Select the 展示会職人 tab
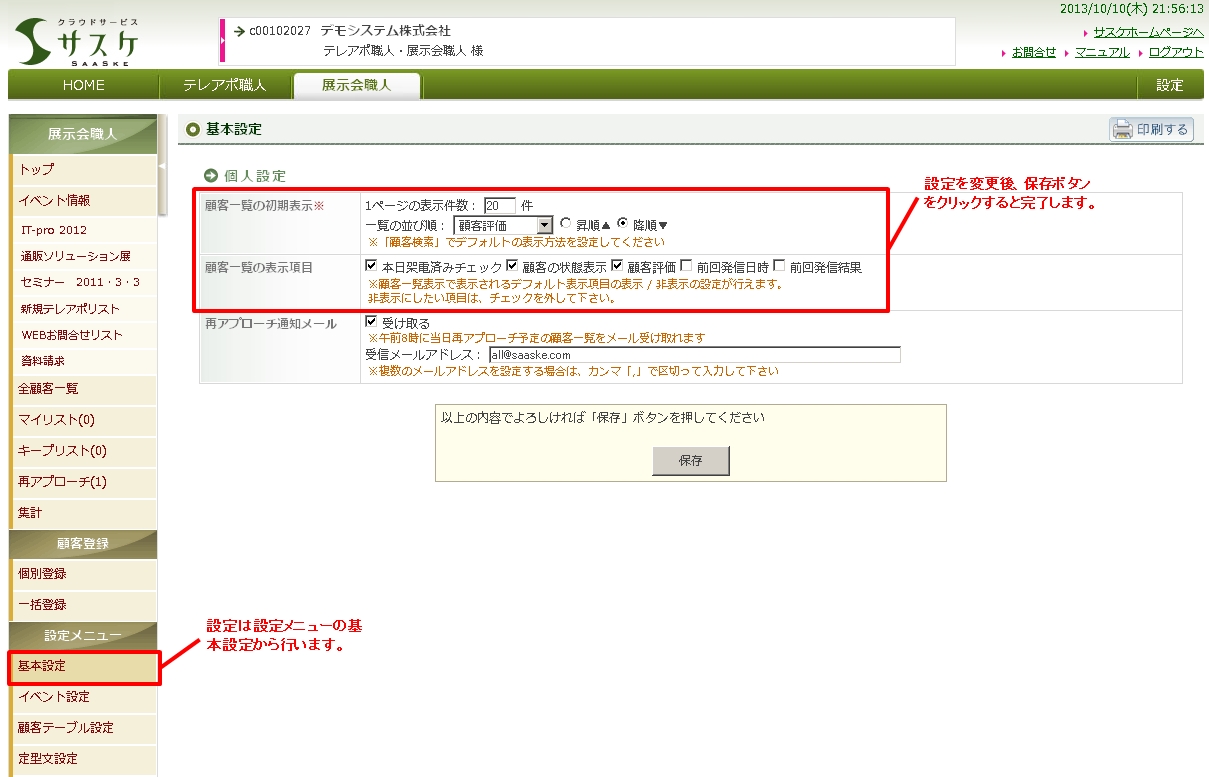 (357, 85)
